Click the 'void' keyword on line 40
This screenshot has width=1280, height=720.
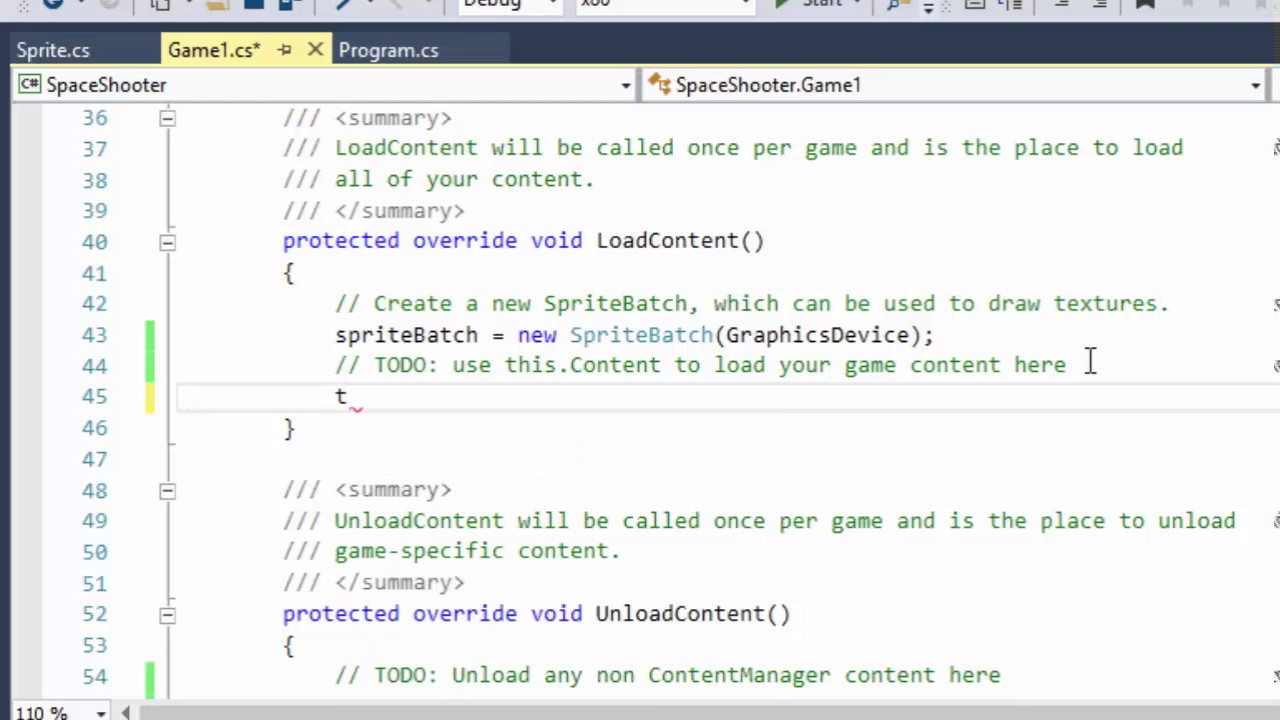(x=557, y=241)
